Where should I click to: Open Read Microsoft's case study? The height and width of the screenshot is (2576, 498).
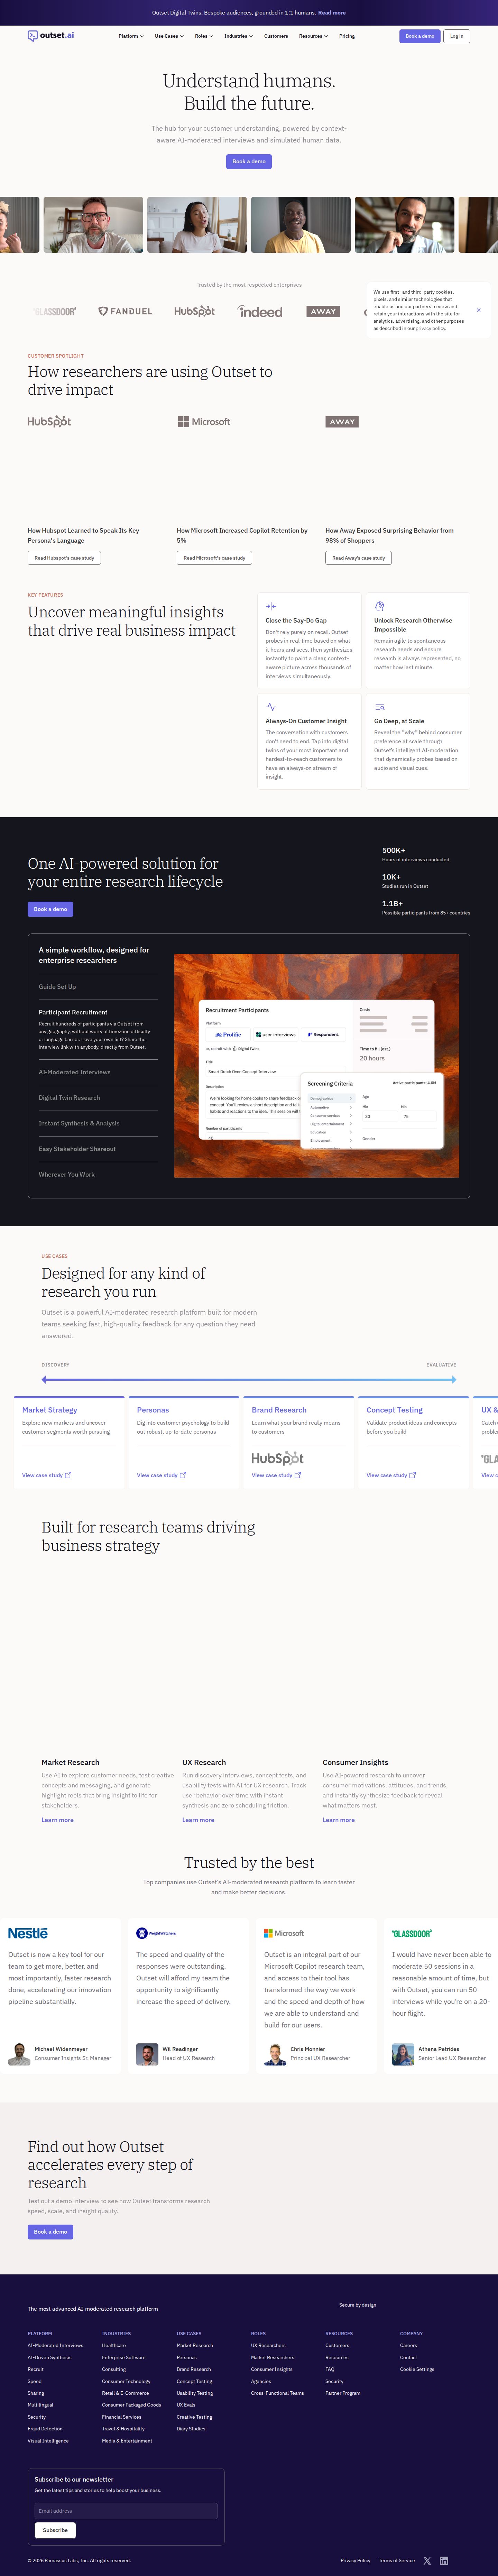214,558
